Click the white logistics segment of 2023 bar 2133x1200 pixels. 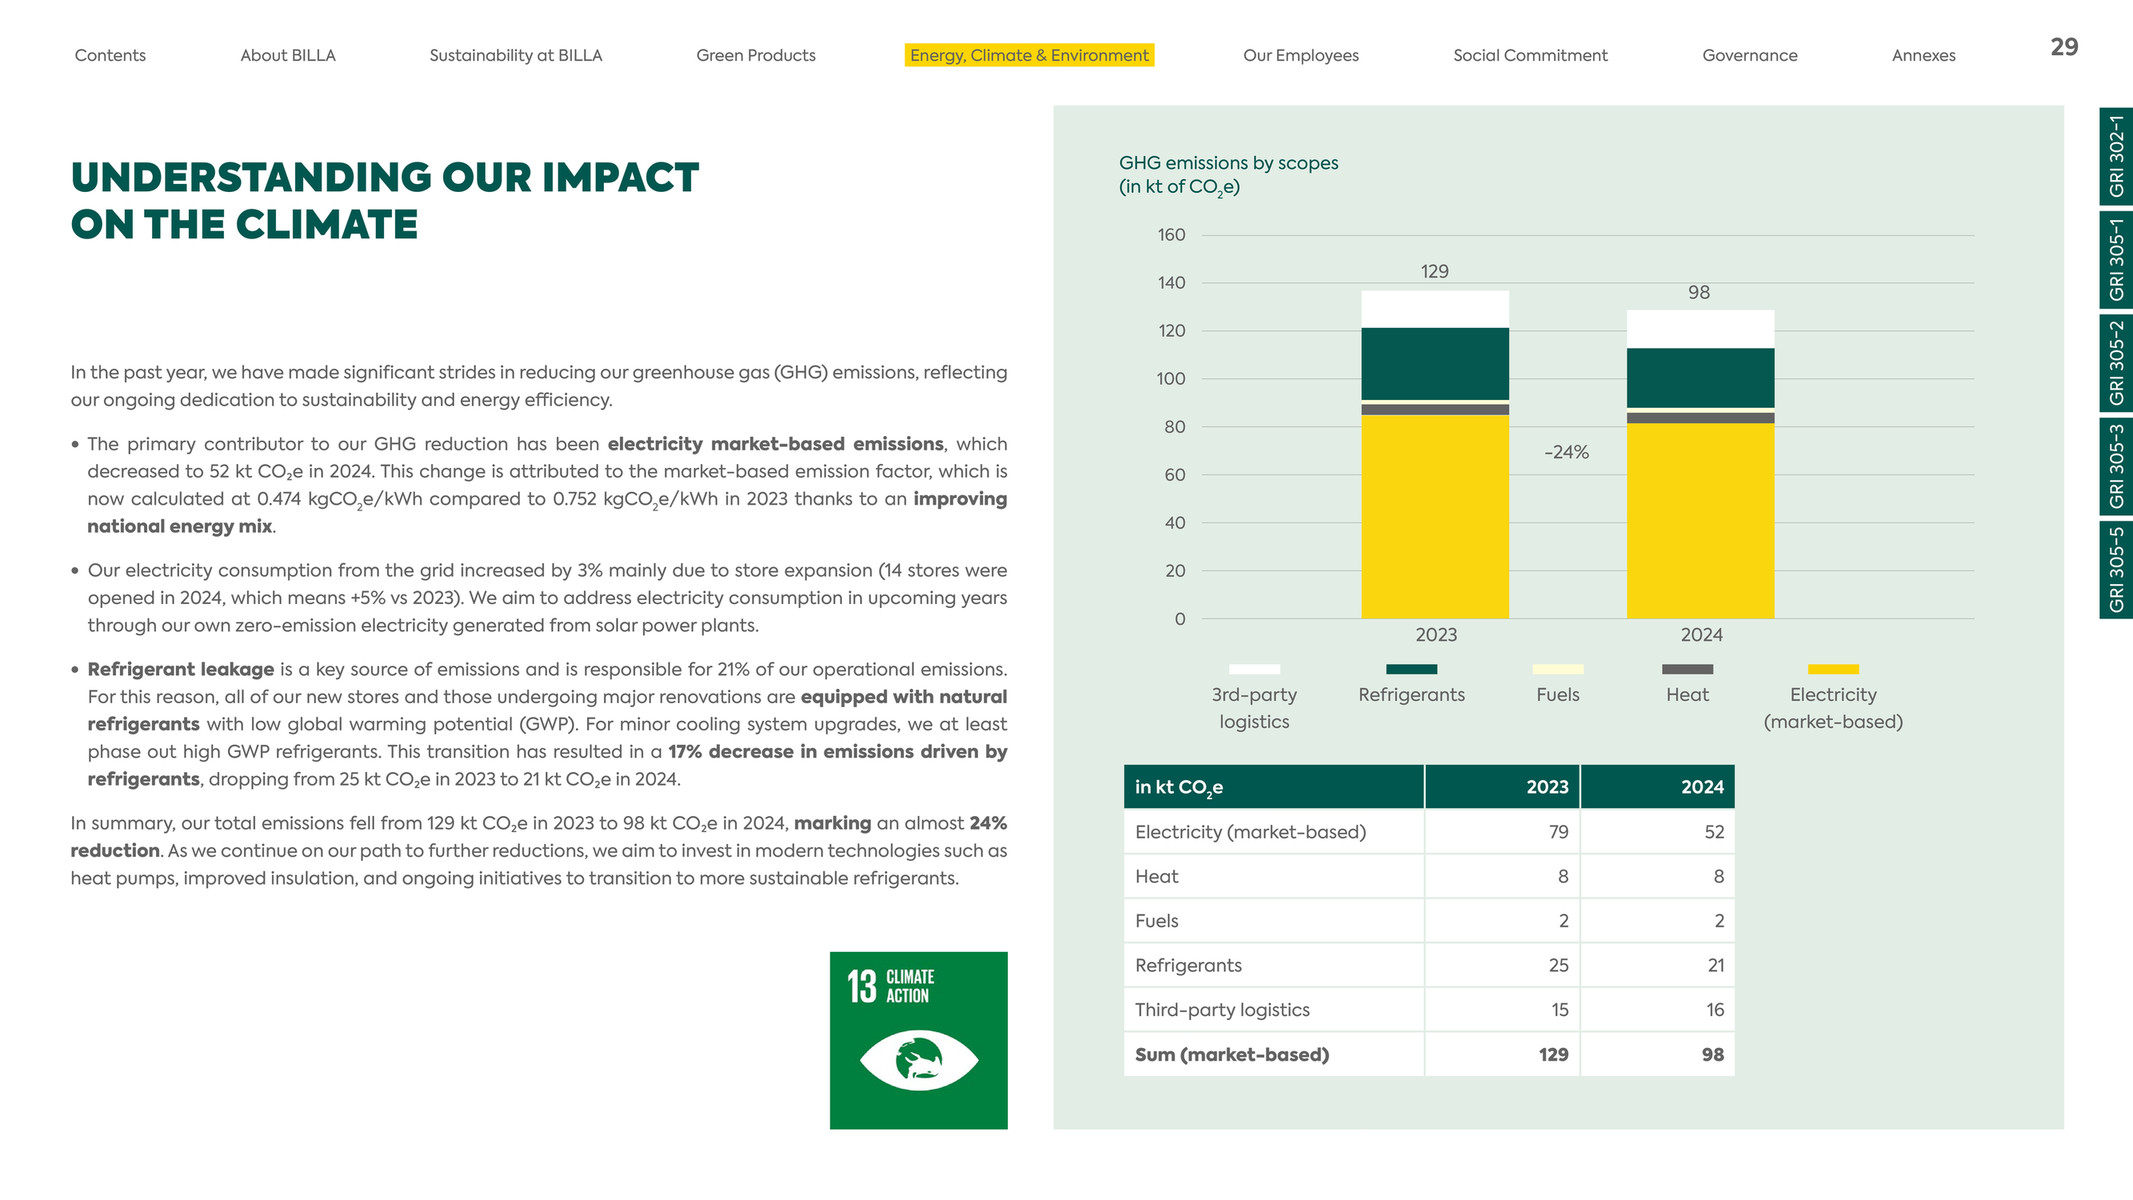pyautogui.click(x=1435, y=309)
